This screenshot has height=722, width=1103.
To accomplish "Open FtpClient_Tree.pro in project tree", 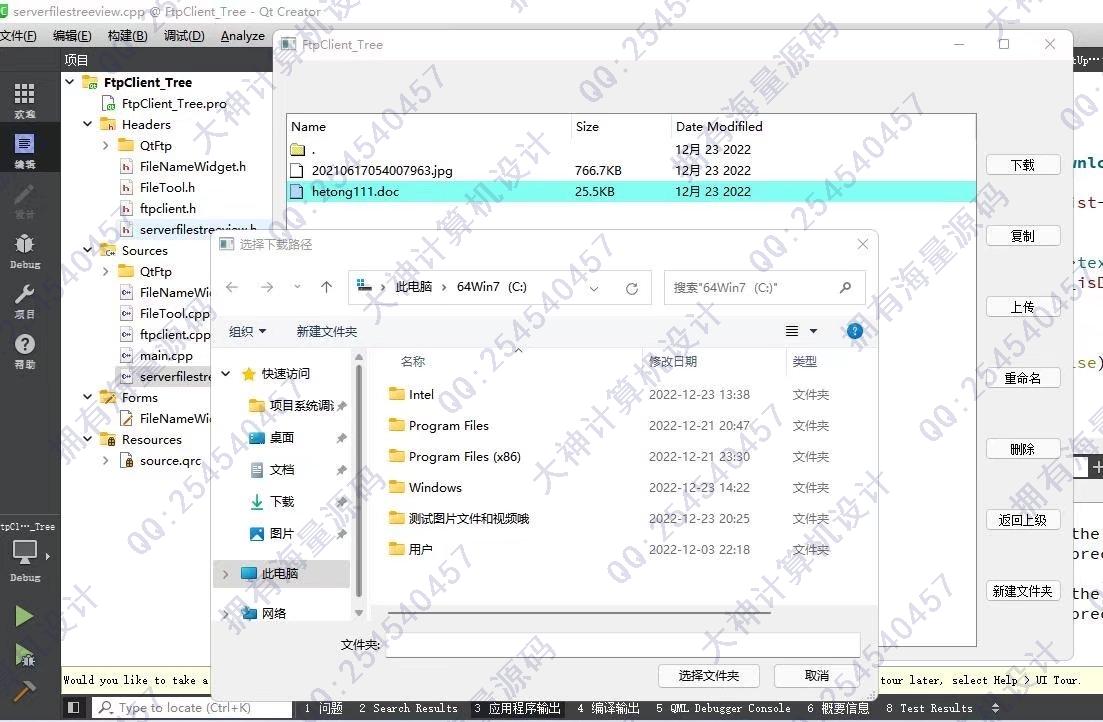I will pyautogui.click(x=174, y=103).
